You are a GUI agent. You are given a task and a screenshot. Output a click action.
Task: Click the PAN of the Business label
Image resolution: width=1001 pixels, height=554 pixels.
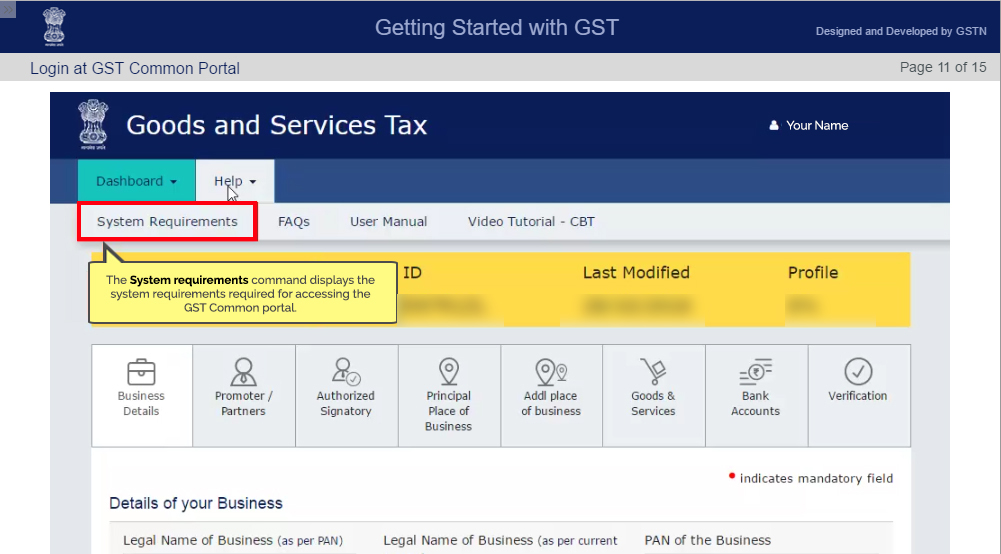(x=708, y=540)
